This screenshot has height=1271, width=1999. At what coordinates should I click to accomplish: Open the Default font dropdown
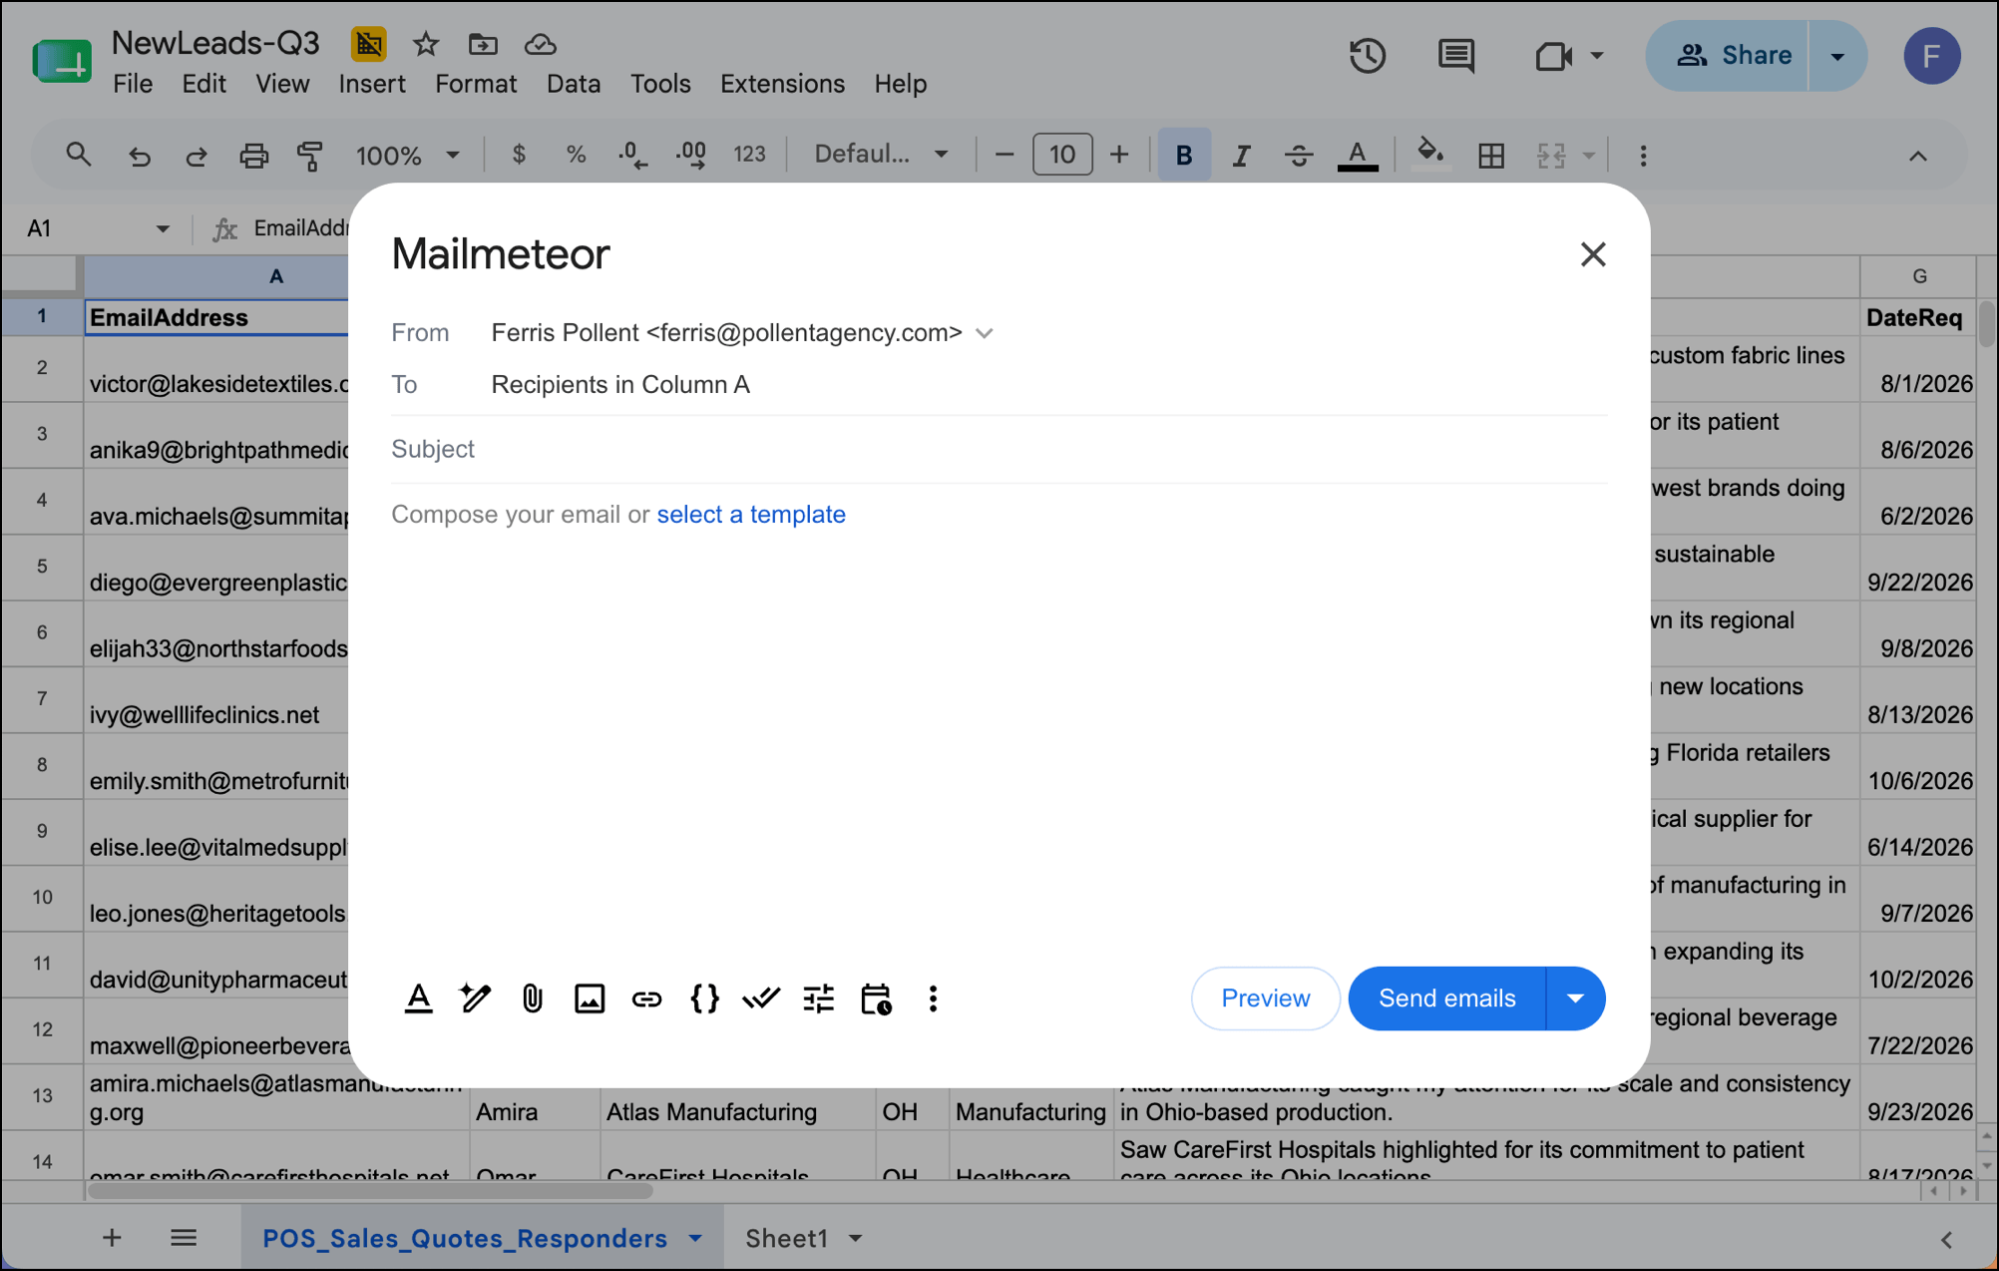click(881, 155)
